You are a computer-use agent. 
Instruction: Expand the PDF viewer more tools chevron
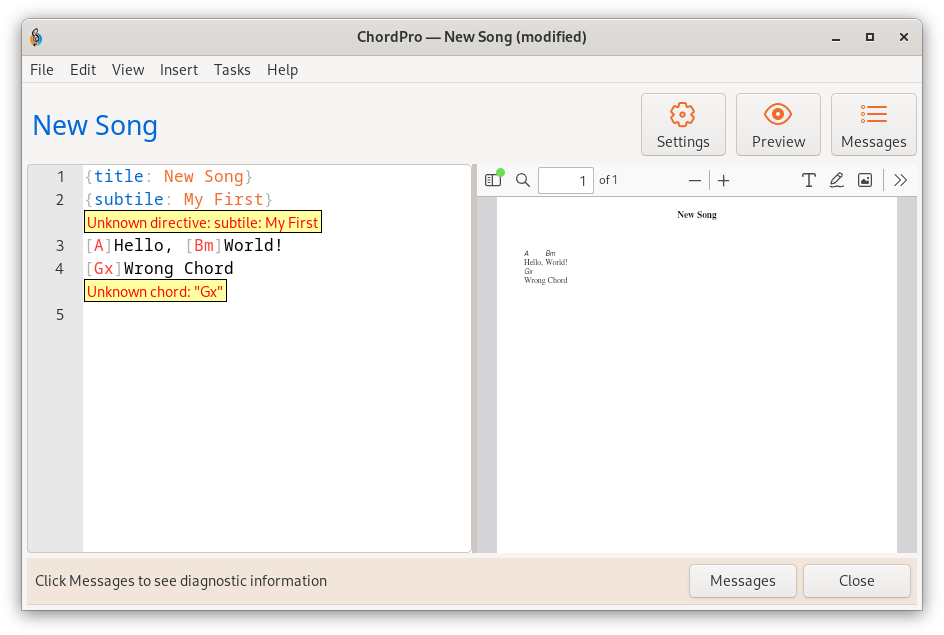click(x=900, y=180)
